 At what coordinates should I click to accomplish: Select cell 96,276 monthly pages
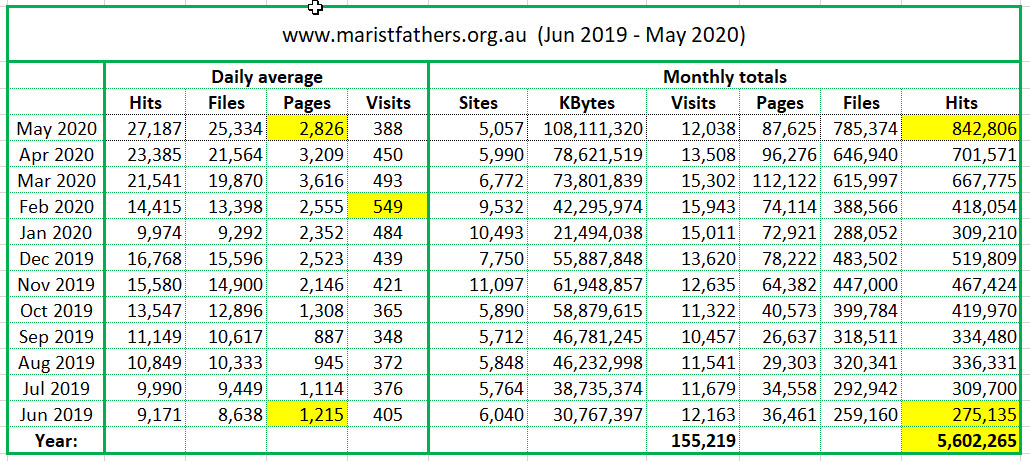coord(779,155)
